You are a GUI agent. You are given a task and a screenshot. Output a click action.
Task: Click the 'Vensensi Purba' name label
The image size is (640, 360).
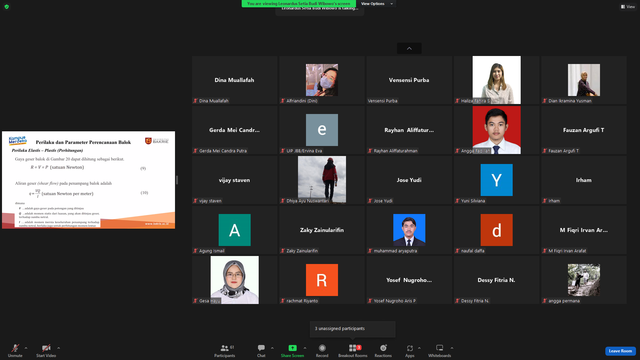point(382,101)
